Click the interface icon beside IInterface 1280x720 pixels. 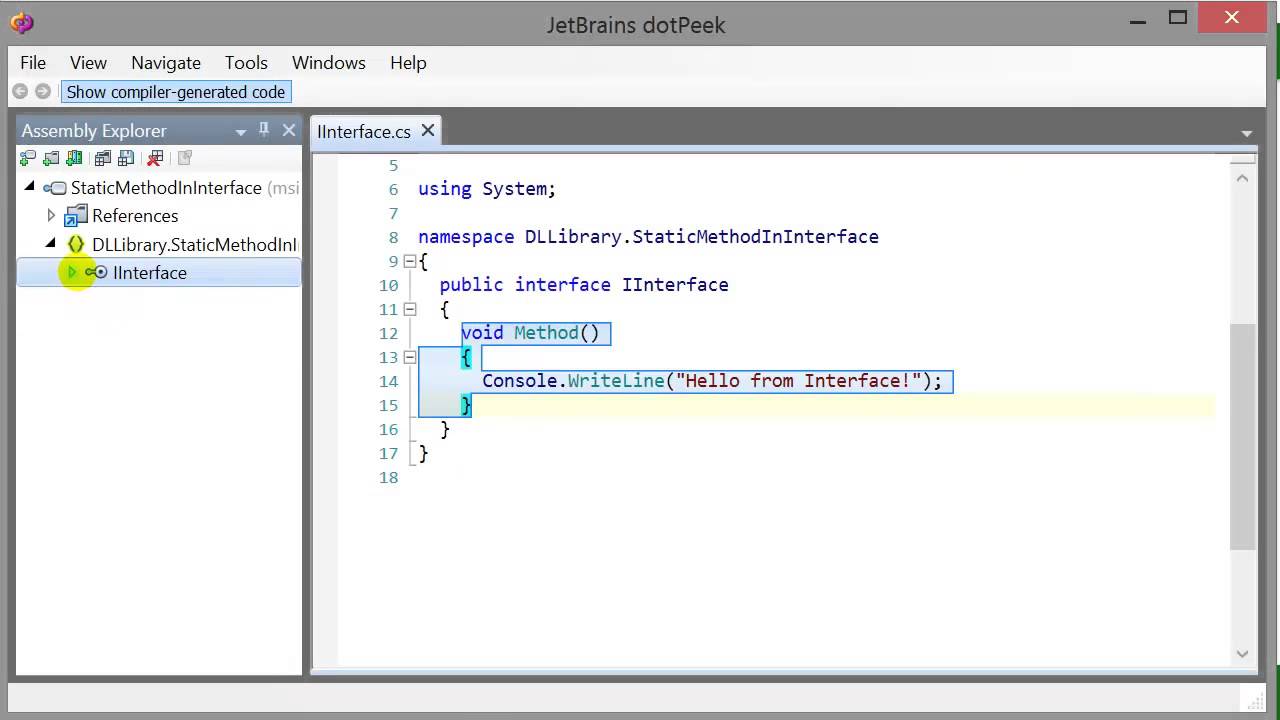(x=96, y=272)
